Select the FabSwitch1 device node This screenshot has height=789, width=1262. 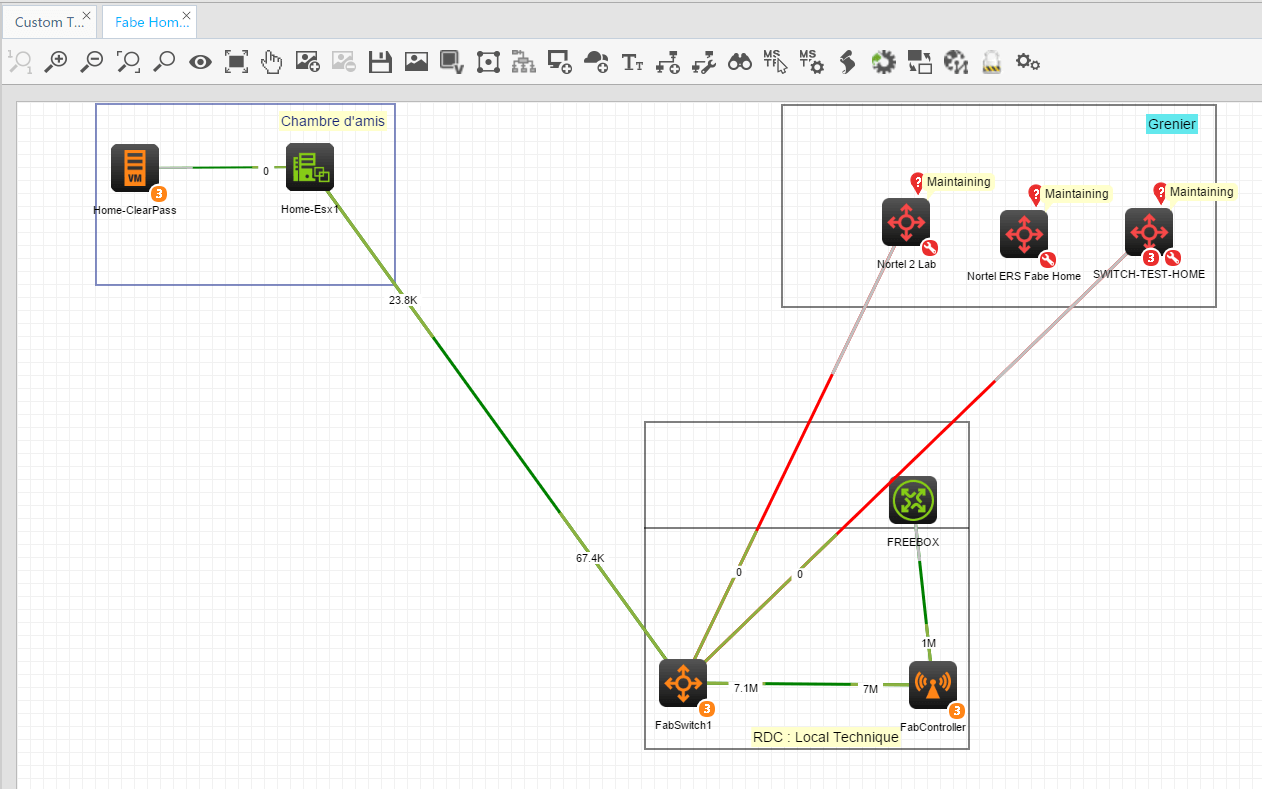683,684
